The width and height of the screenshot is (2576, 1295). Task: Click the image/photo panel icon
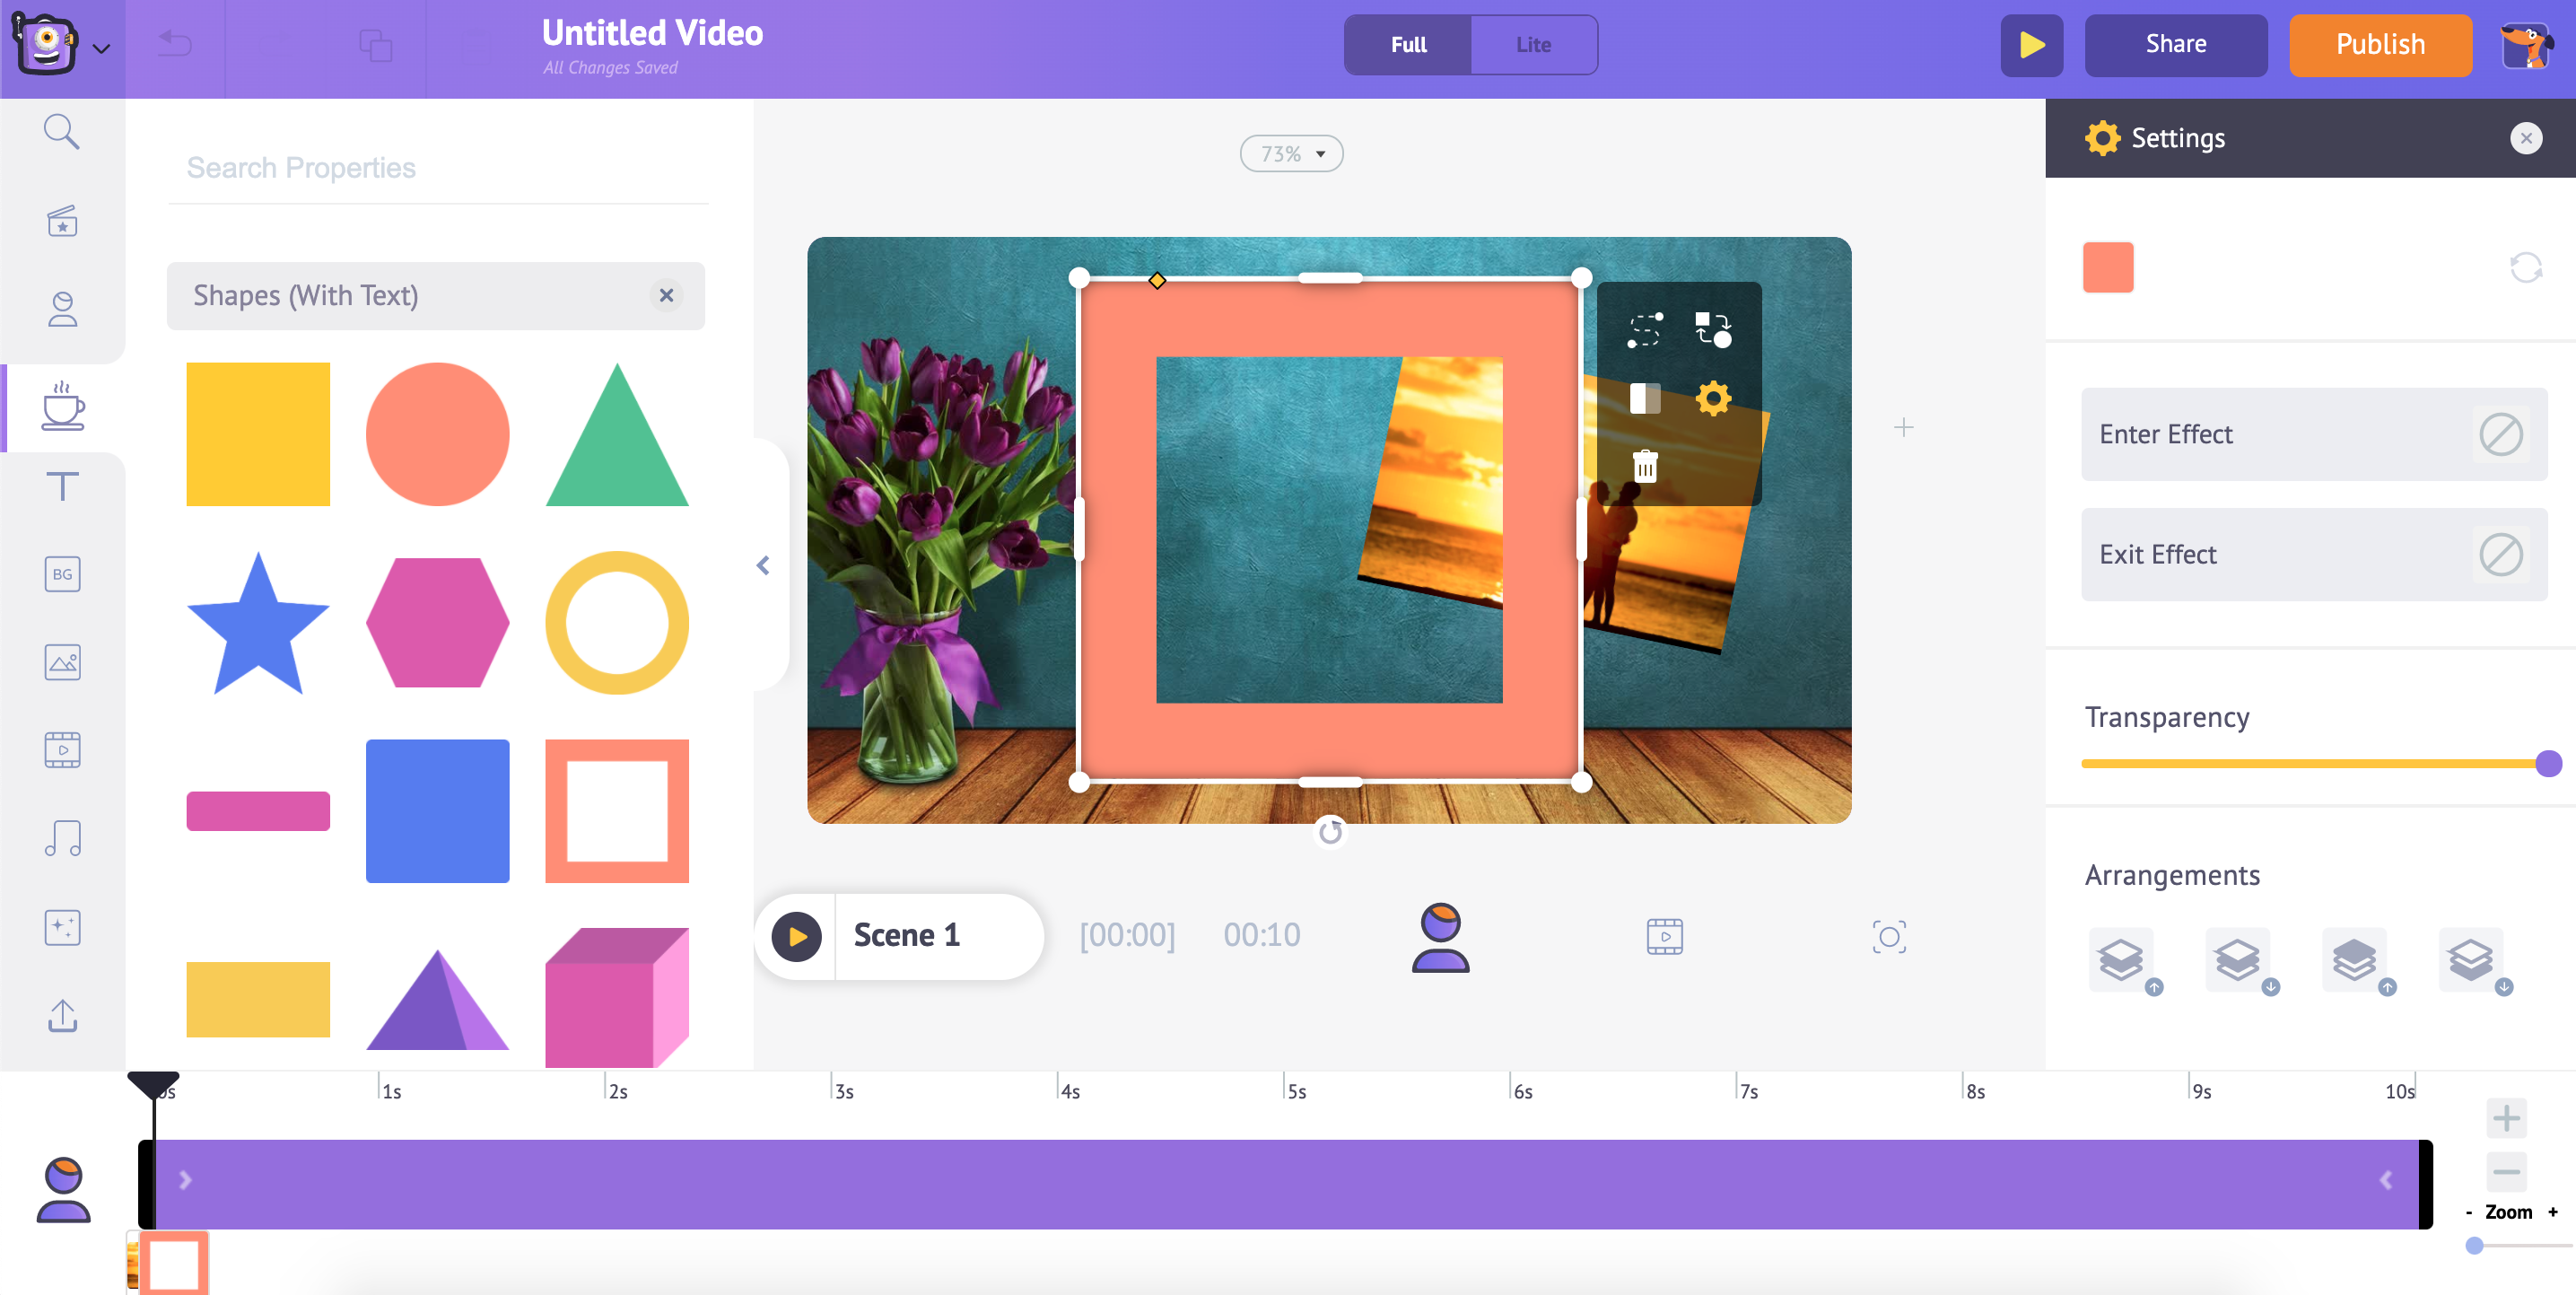(61, 664)
